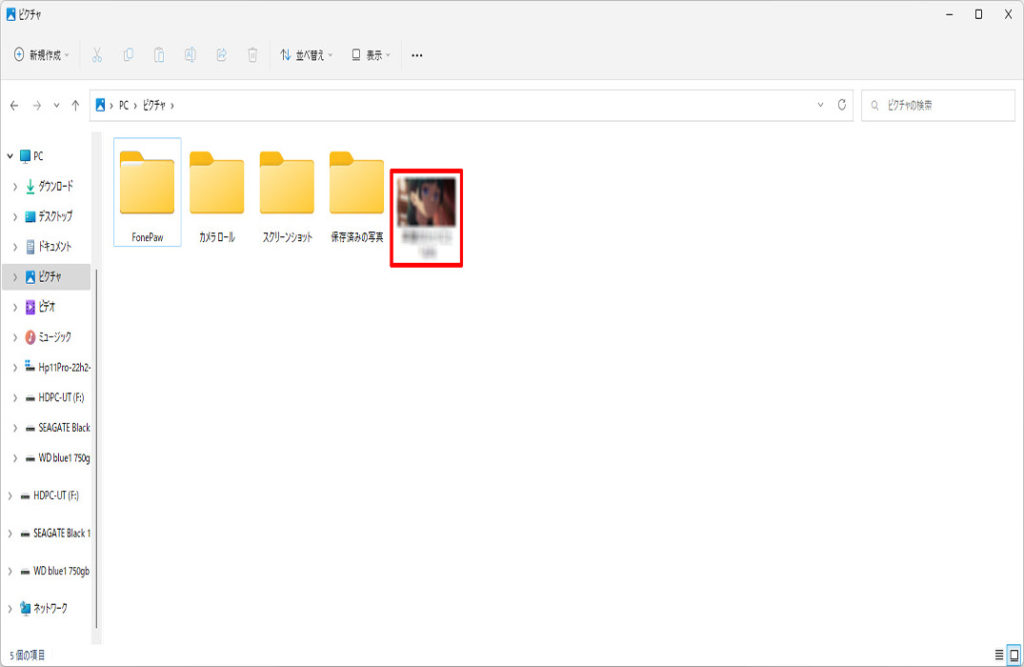The image size is (1024, 667).
Task: Open the 新規作成 dropdown
Action: coord(42,55)
